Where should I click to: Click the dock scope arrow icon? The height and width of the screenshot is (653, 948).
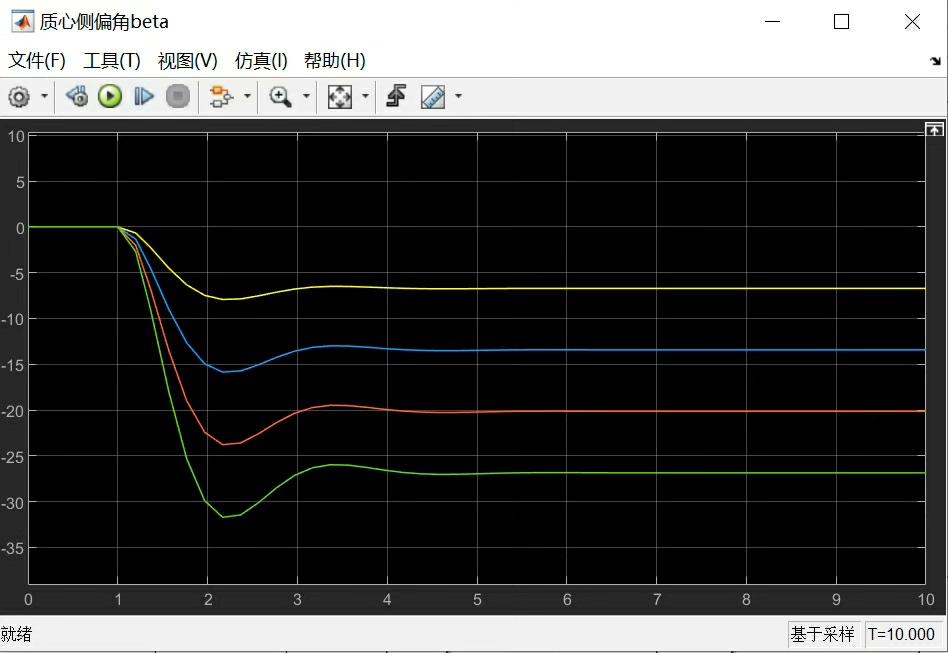pyautogui.click(x=935, y=61)
